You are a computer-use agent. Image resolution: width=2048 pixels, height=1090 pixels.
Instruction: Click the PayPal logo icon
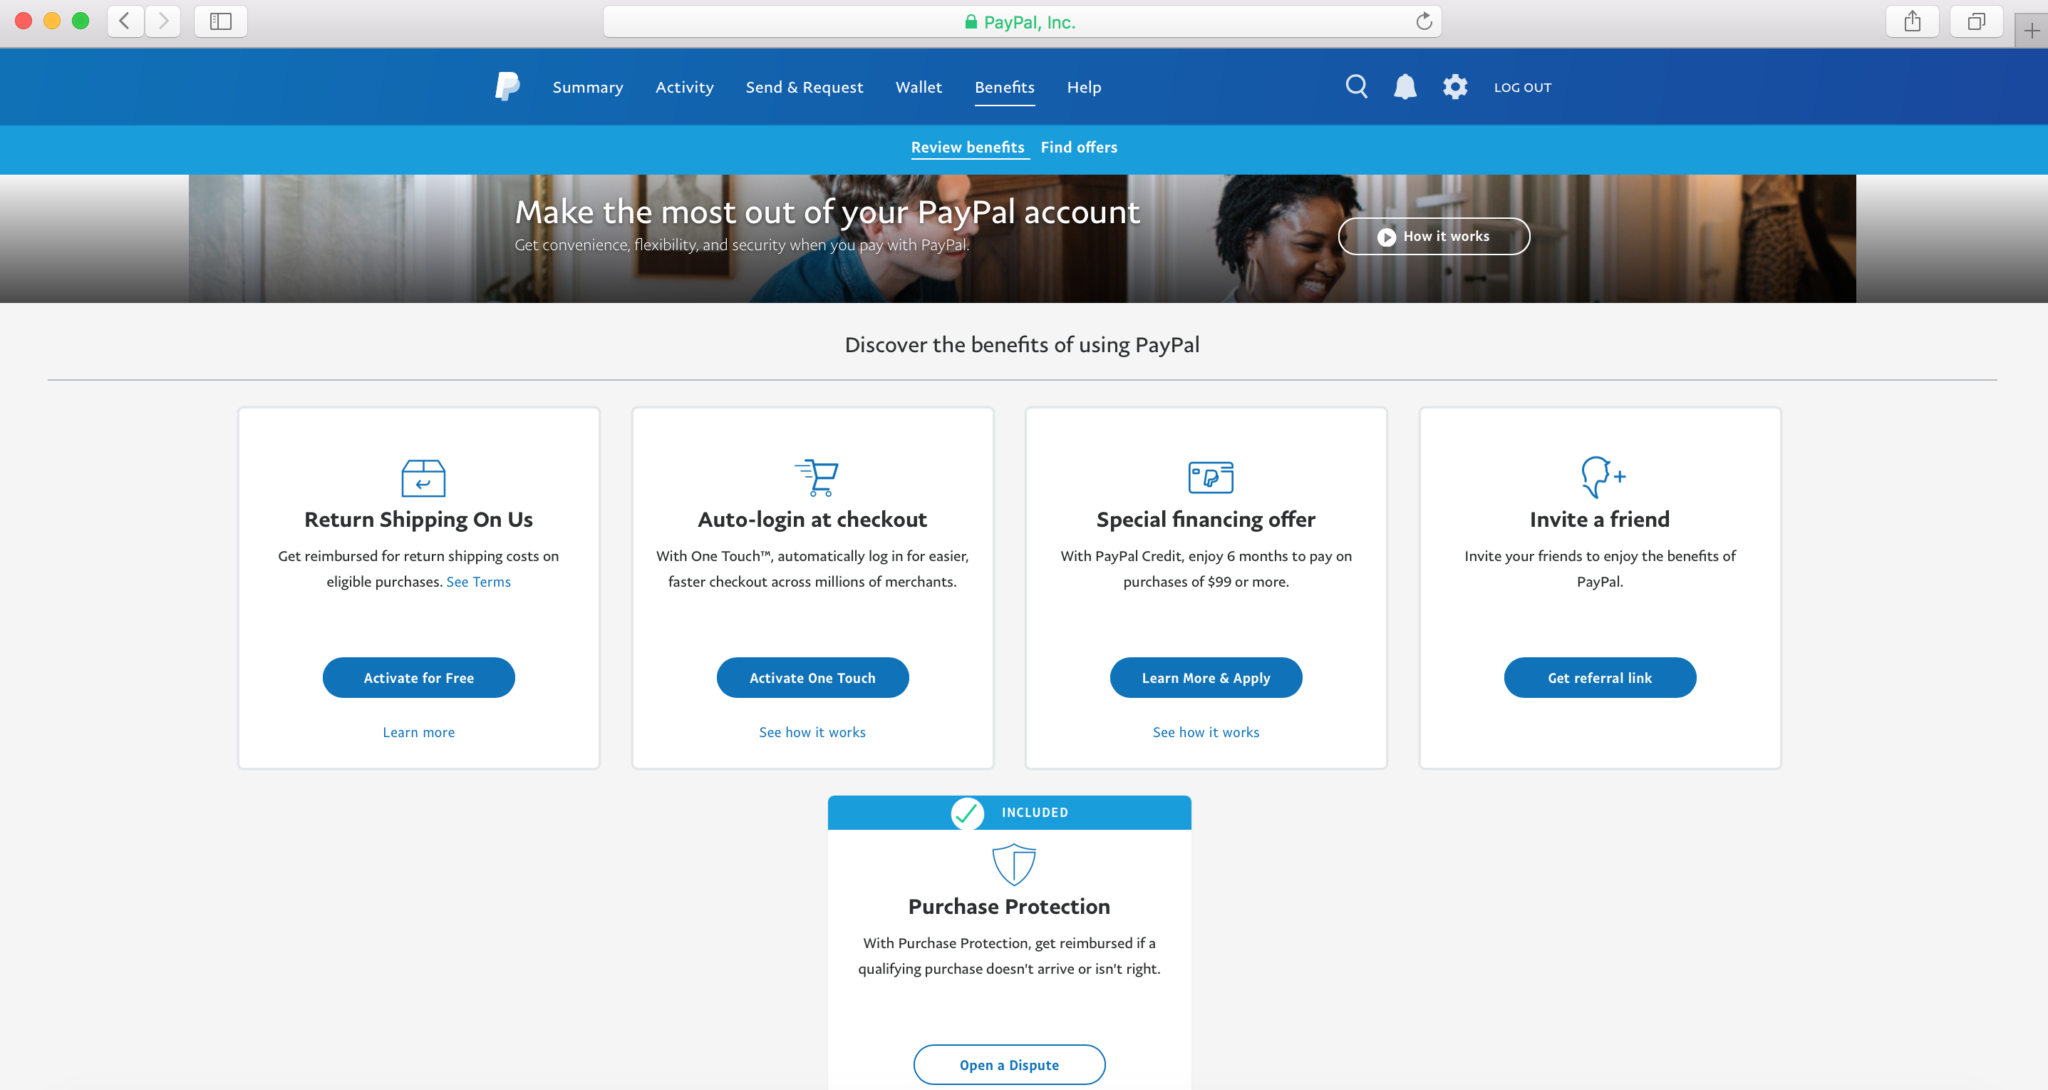[x=507, y=87]
